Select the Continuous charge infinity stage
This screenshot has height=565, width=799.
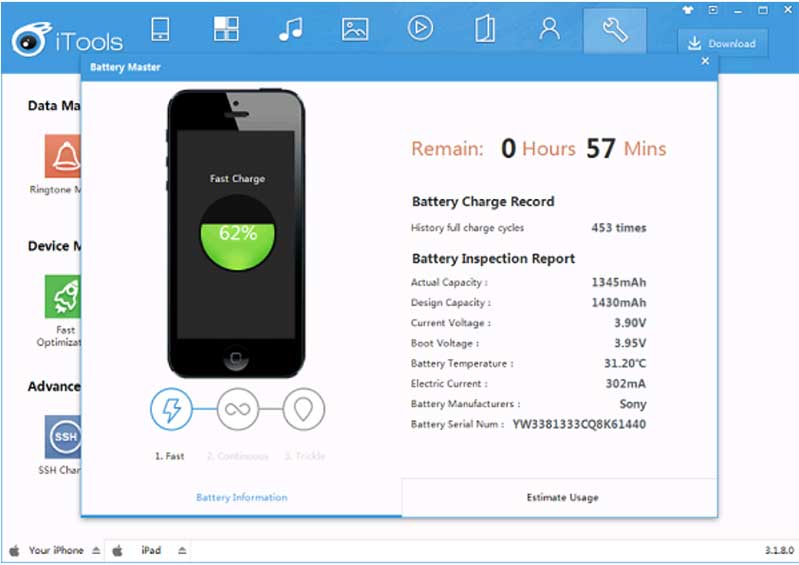tap(238, 409)
